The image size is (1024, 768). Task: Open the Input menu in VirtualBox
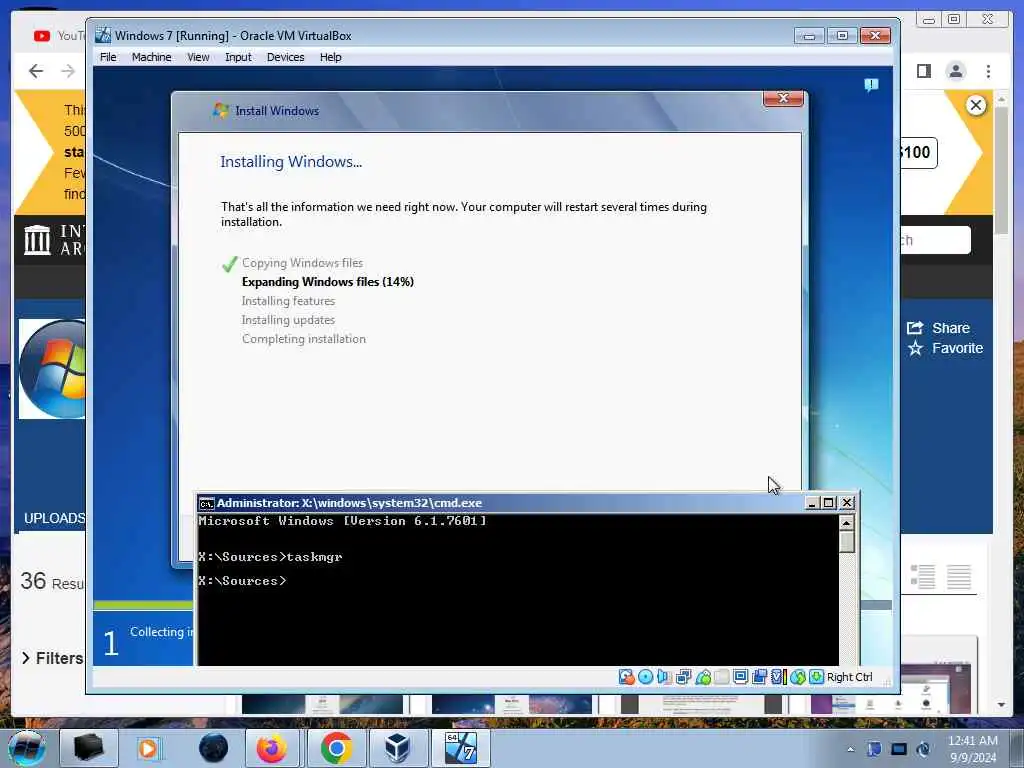coord(238,57)
